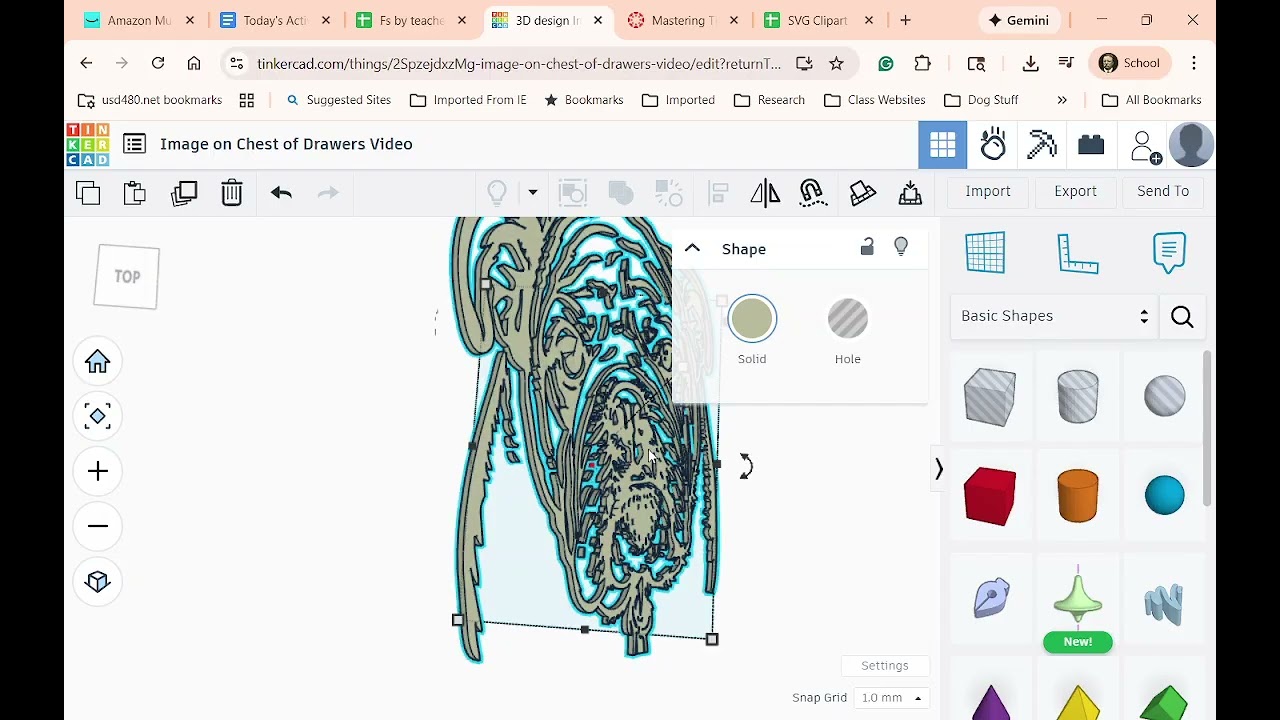
Task: Select the Workplane tool
Action: 985,252
